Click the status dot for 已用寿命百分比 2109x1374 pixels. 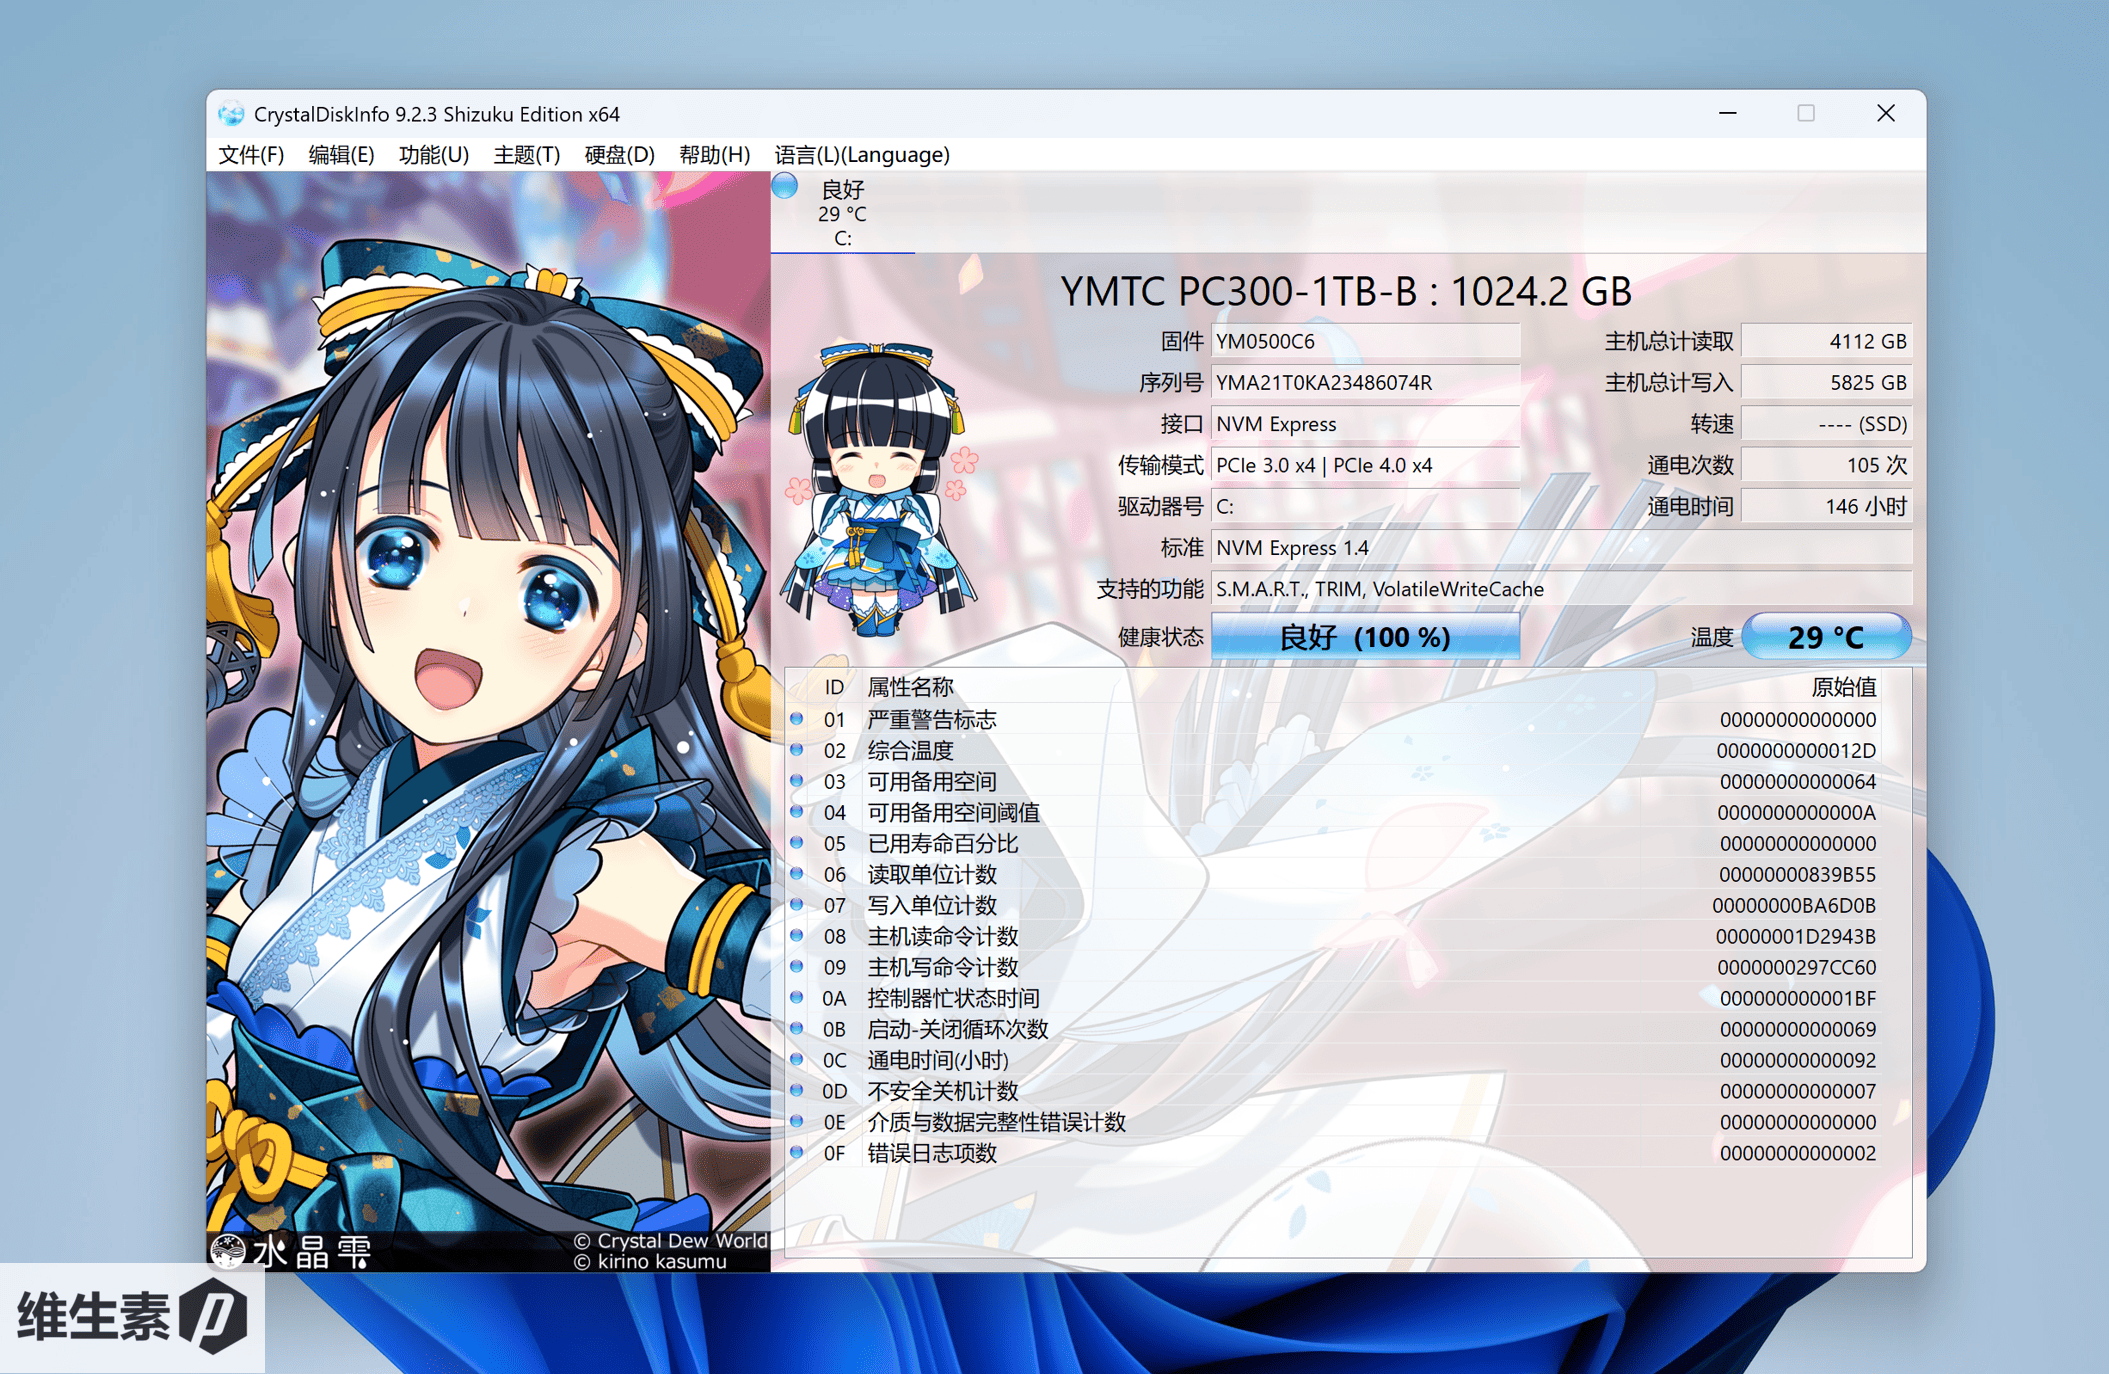(x=797, y=843)
